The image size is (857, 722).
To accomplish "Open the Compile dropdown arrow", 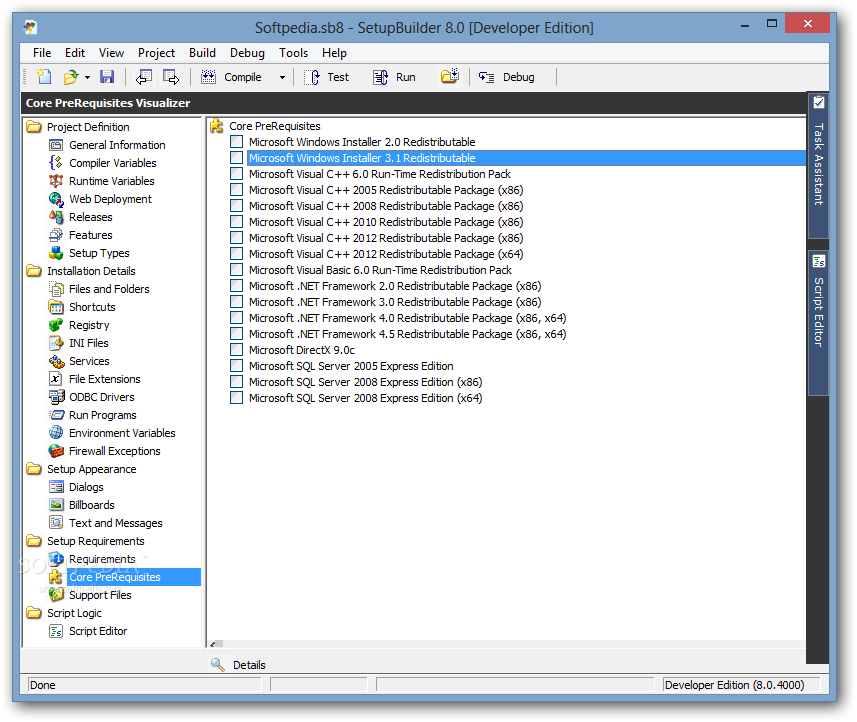I will pyautogui.click(x=282, y=78).
